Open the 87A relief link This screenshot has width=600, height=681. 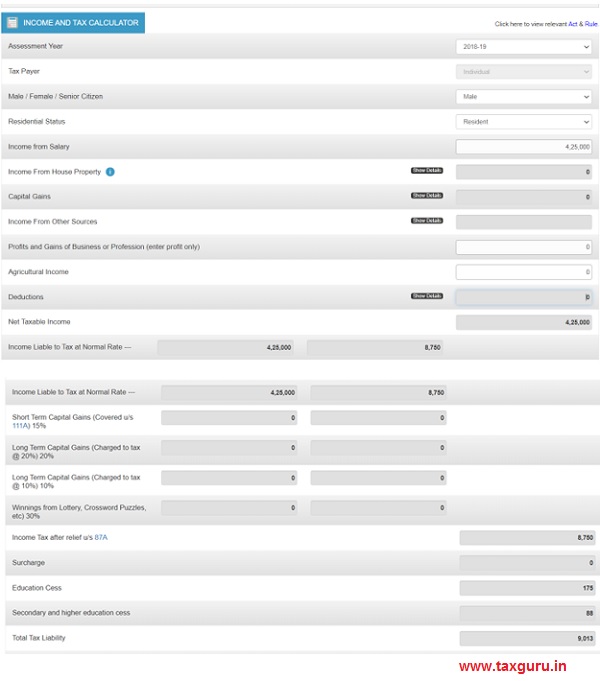[101, 537]
